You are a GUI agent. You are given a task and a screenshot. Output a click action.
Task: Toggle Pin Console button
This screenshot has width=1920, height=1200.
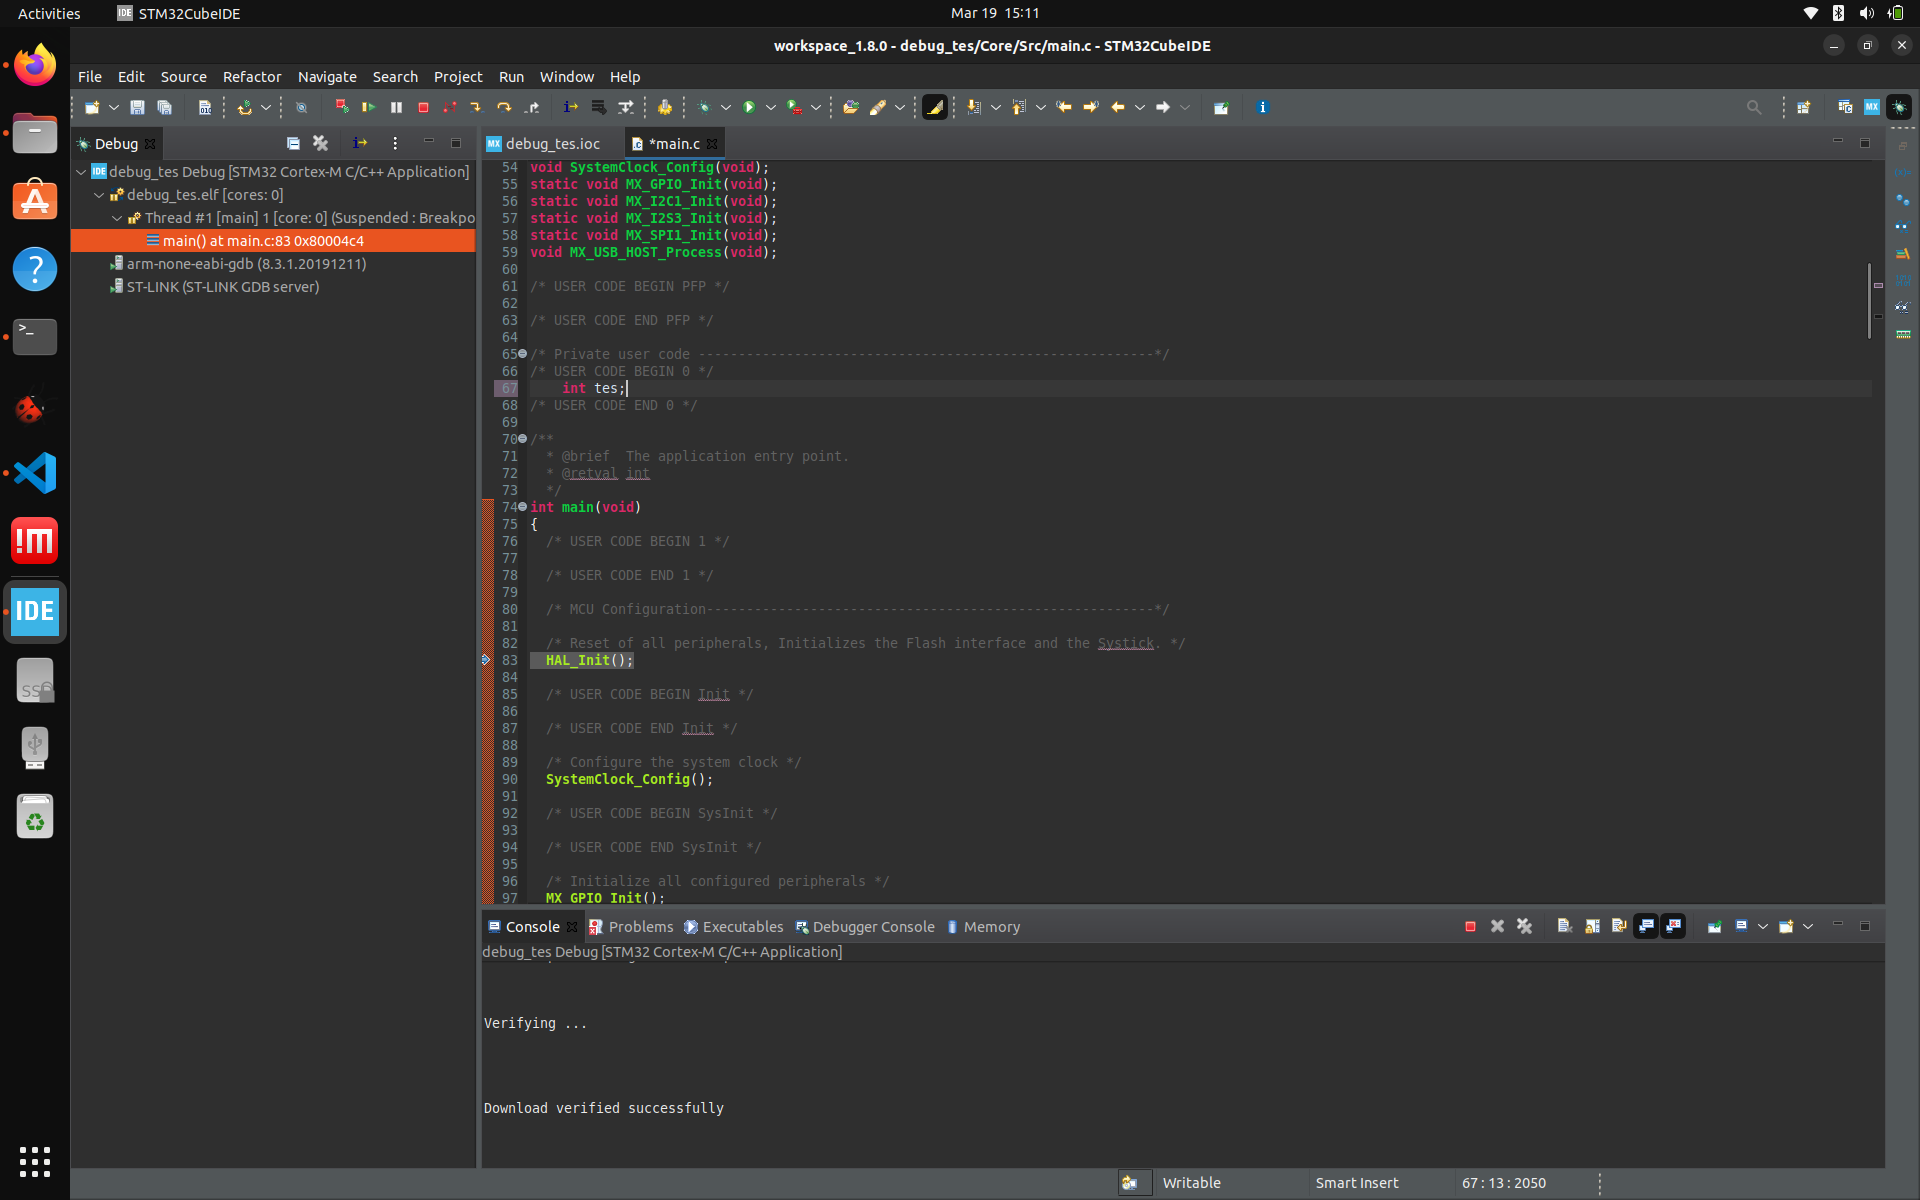click(1714, 927)
